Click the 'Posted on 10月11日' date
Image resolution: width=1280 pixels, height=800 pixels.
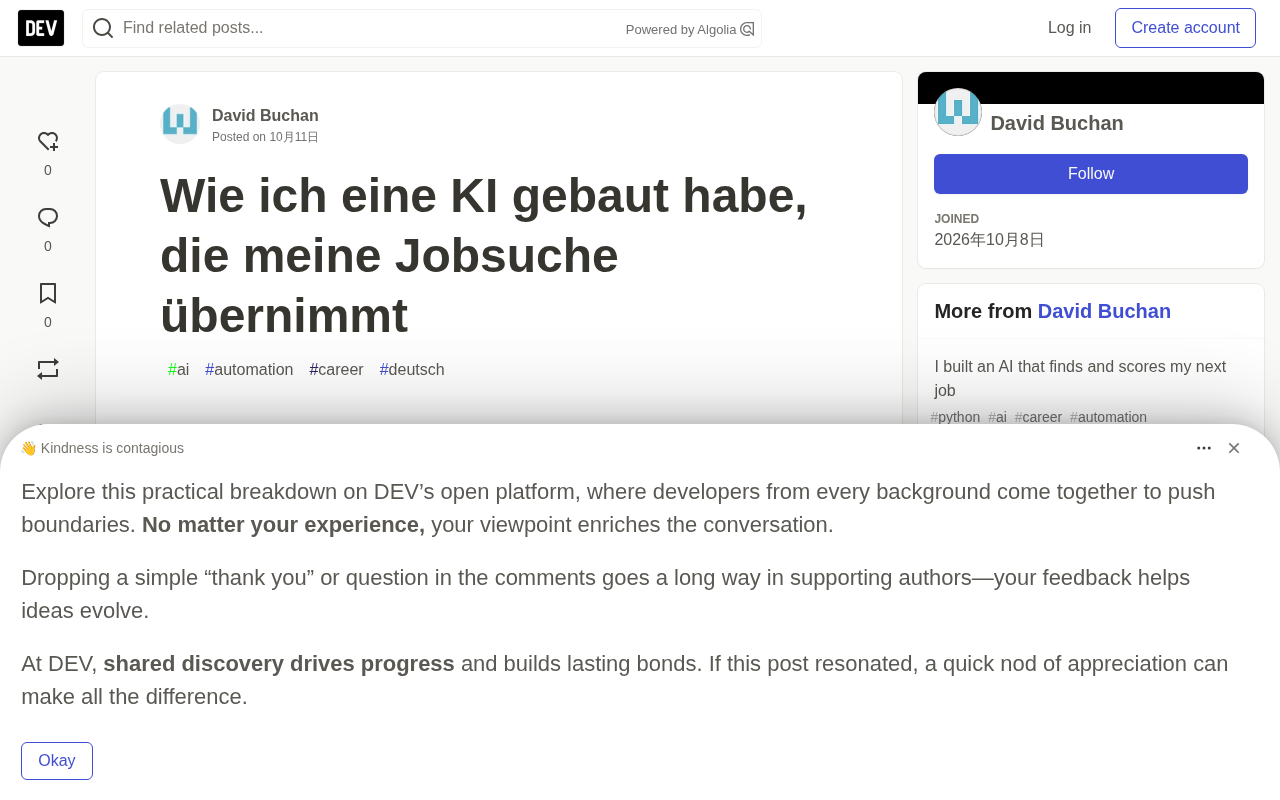click(x=265, y=137)
